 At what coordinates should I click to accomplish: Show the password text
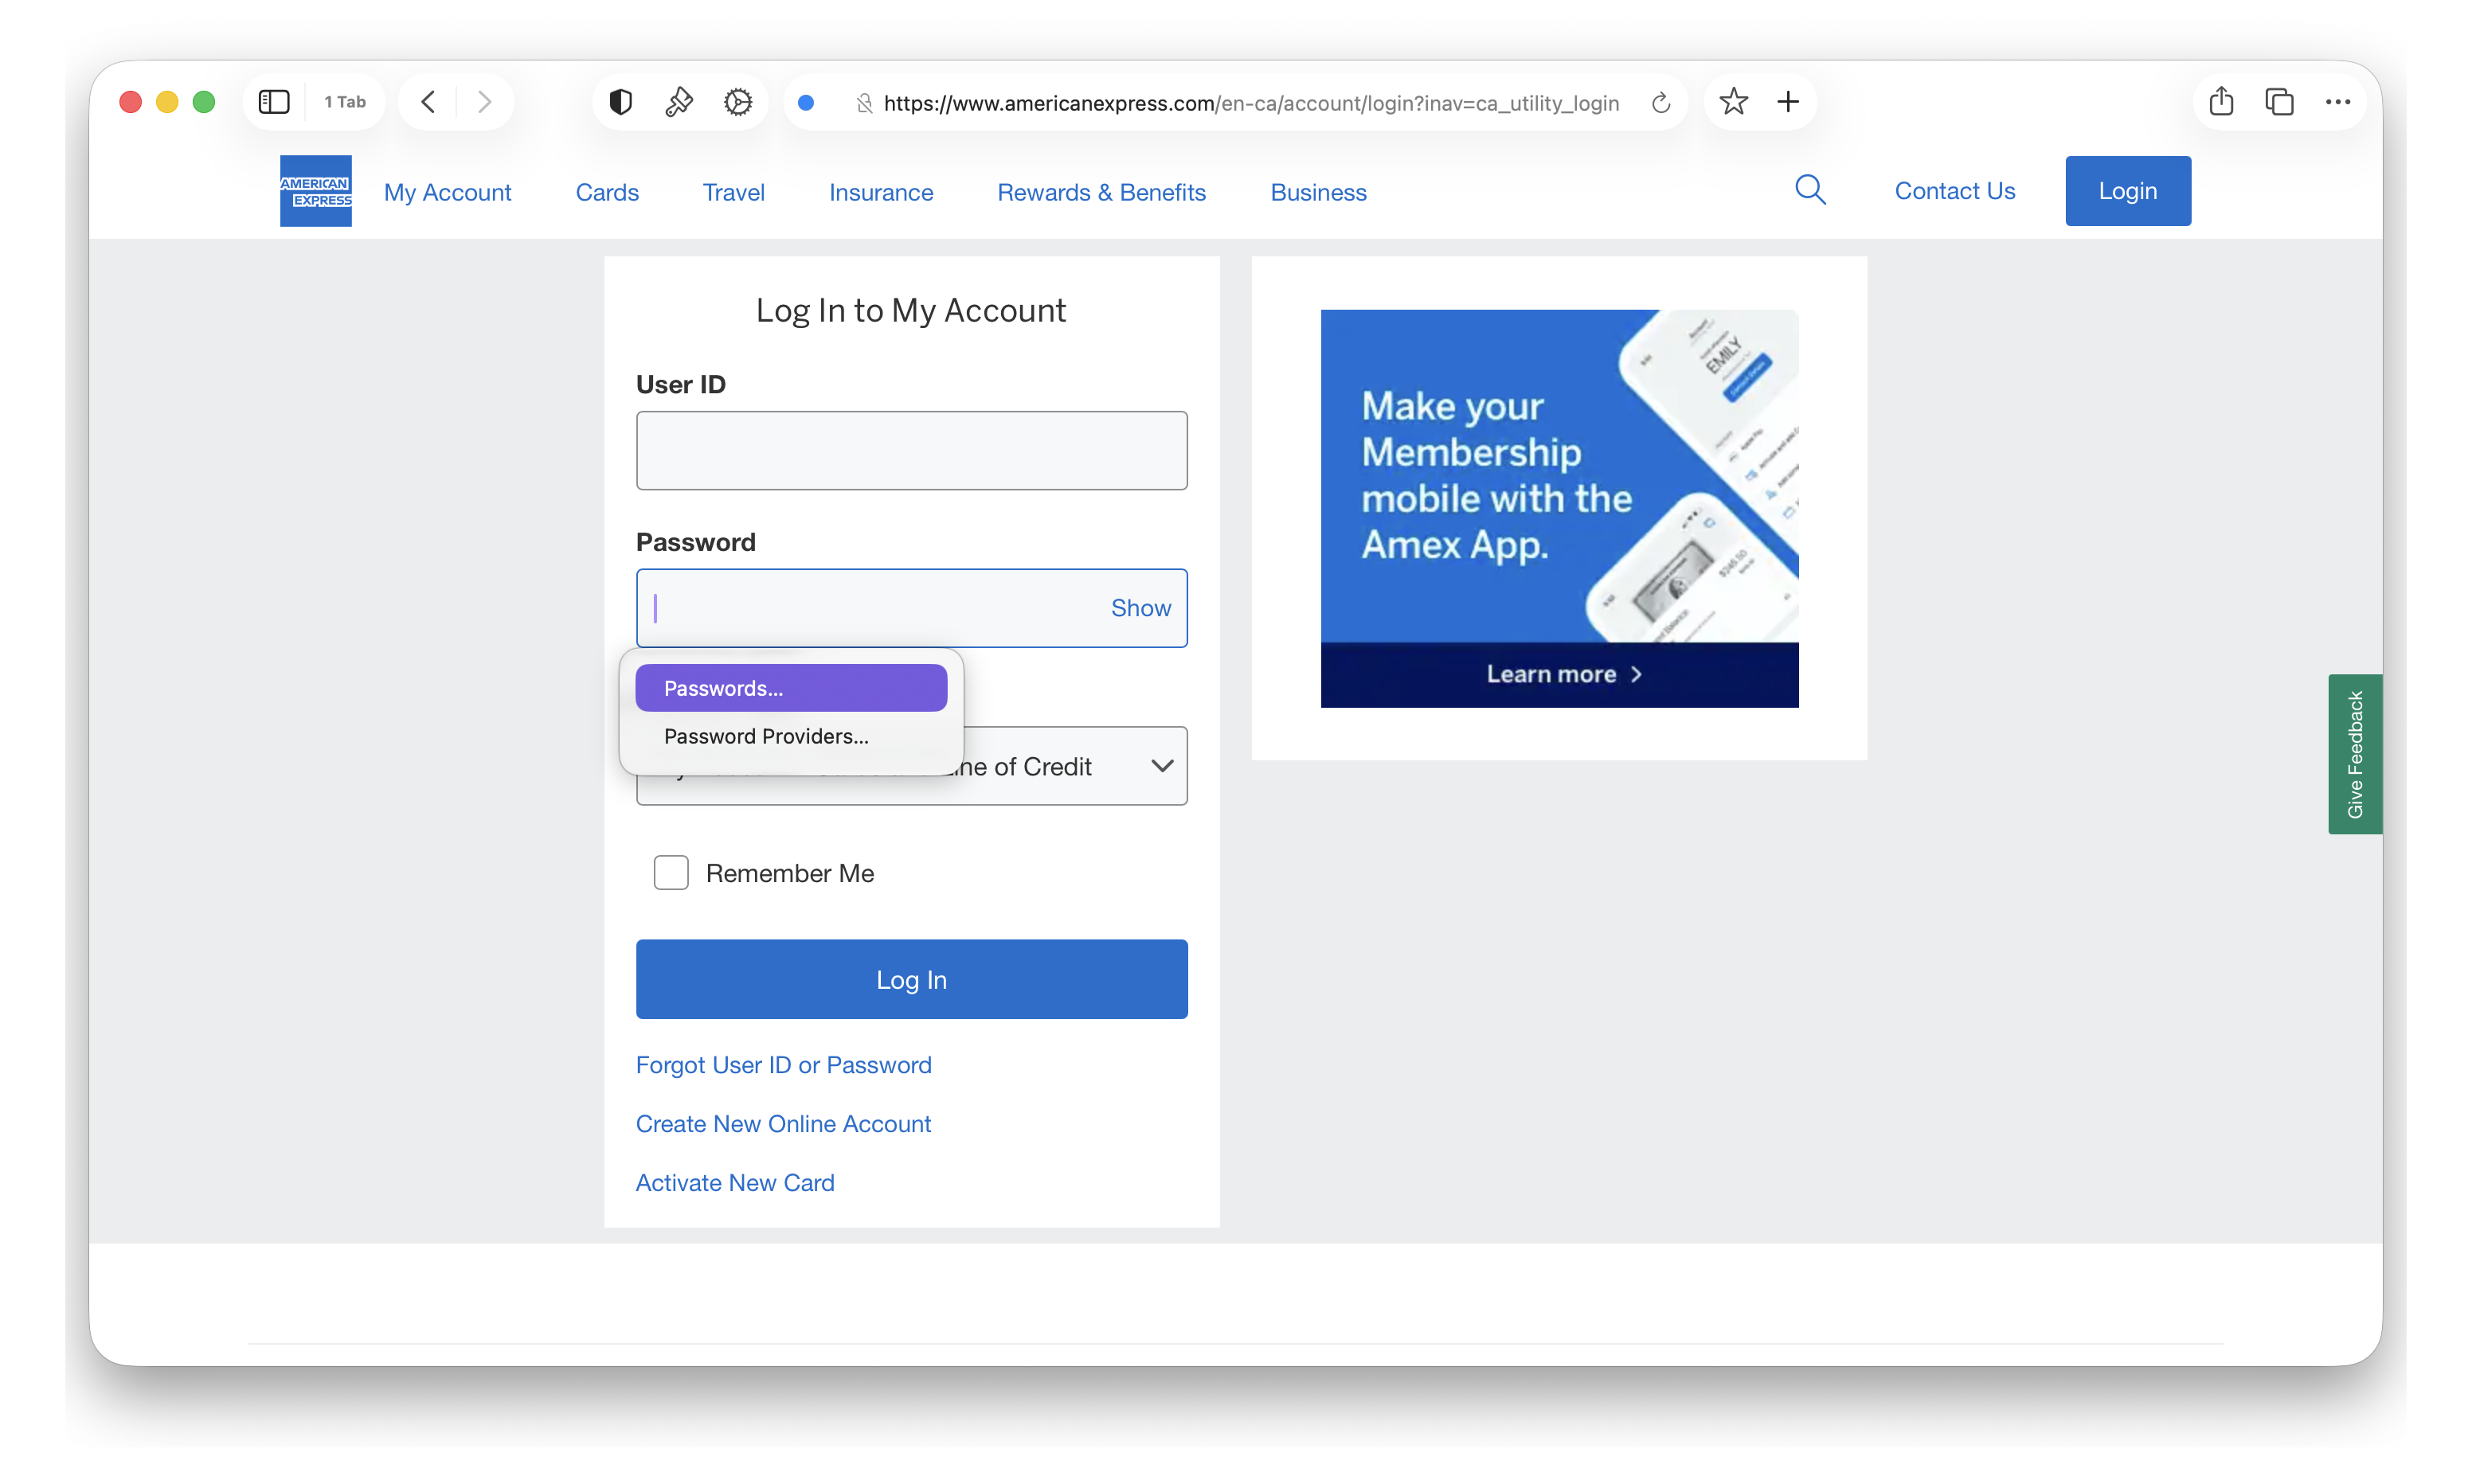click(1140, 608)
